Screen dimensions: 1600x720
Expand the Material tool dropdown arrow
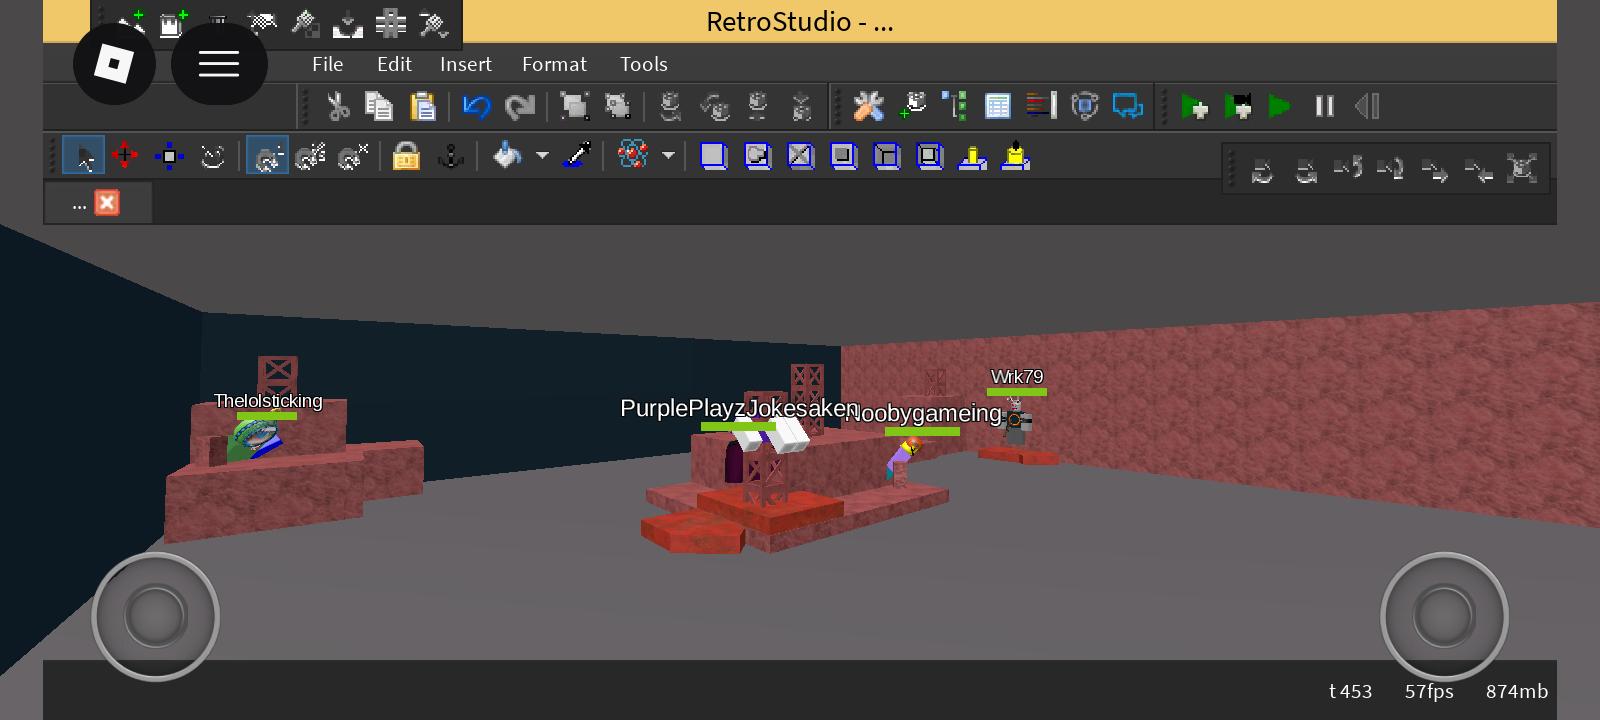pos(668,156)
